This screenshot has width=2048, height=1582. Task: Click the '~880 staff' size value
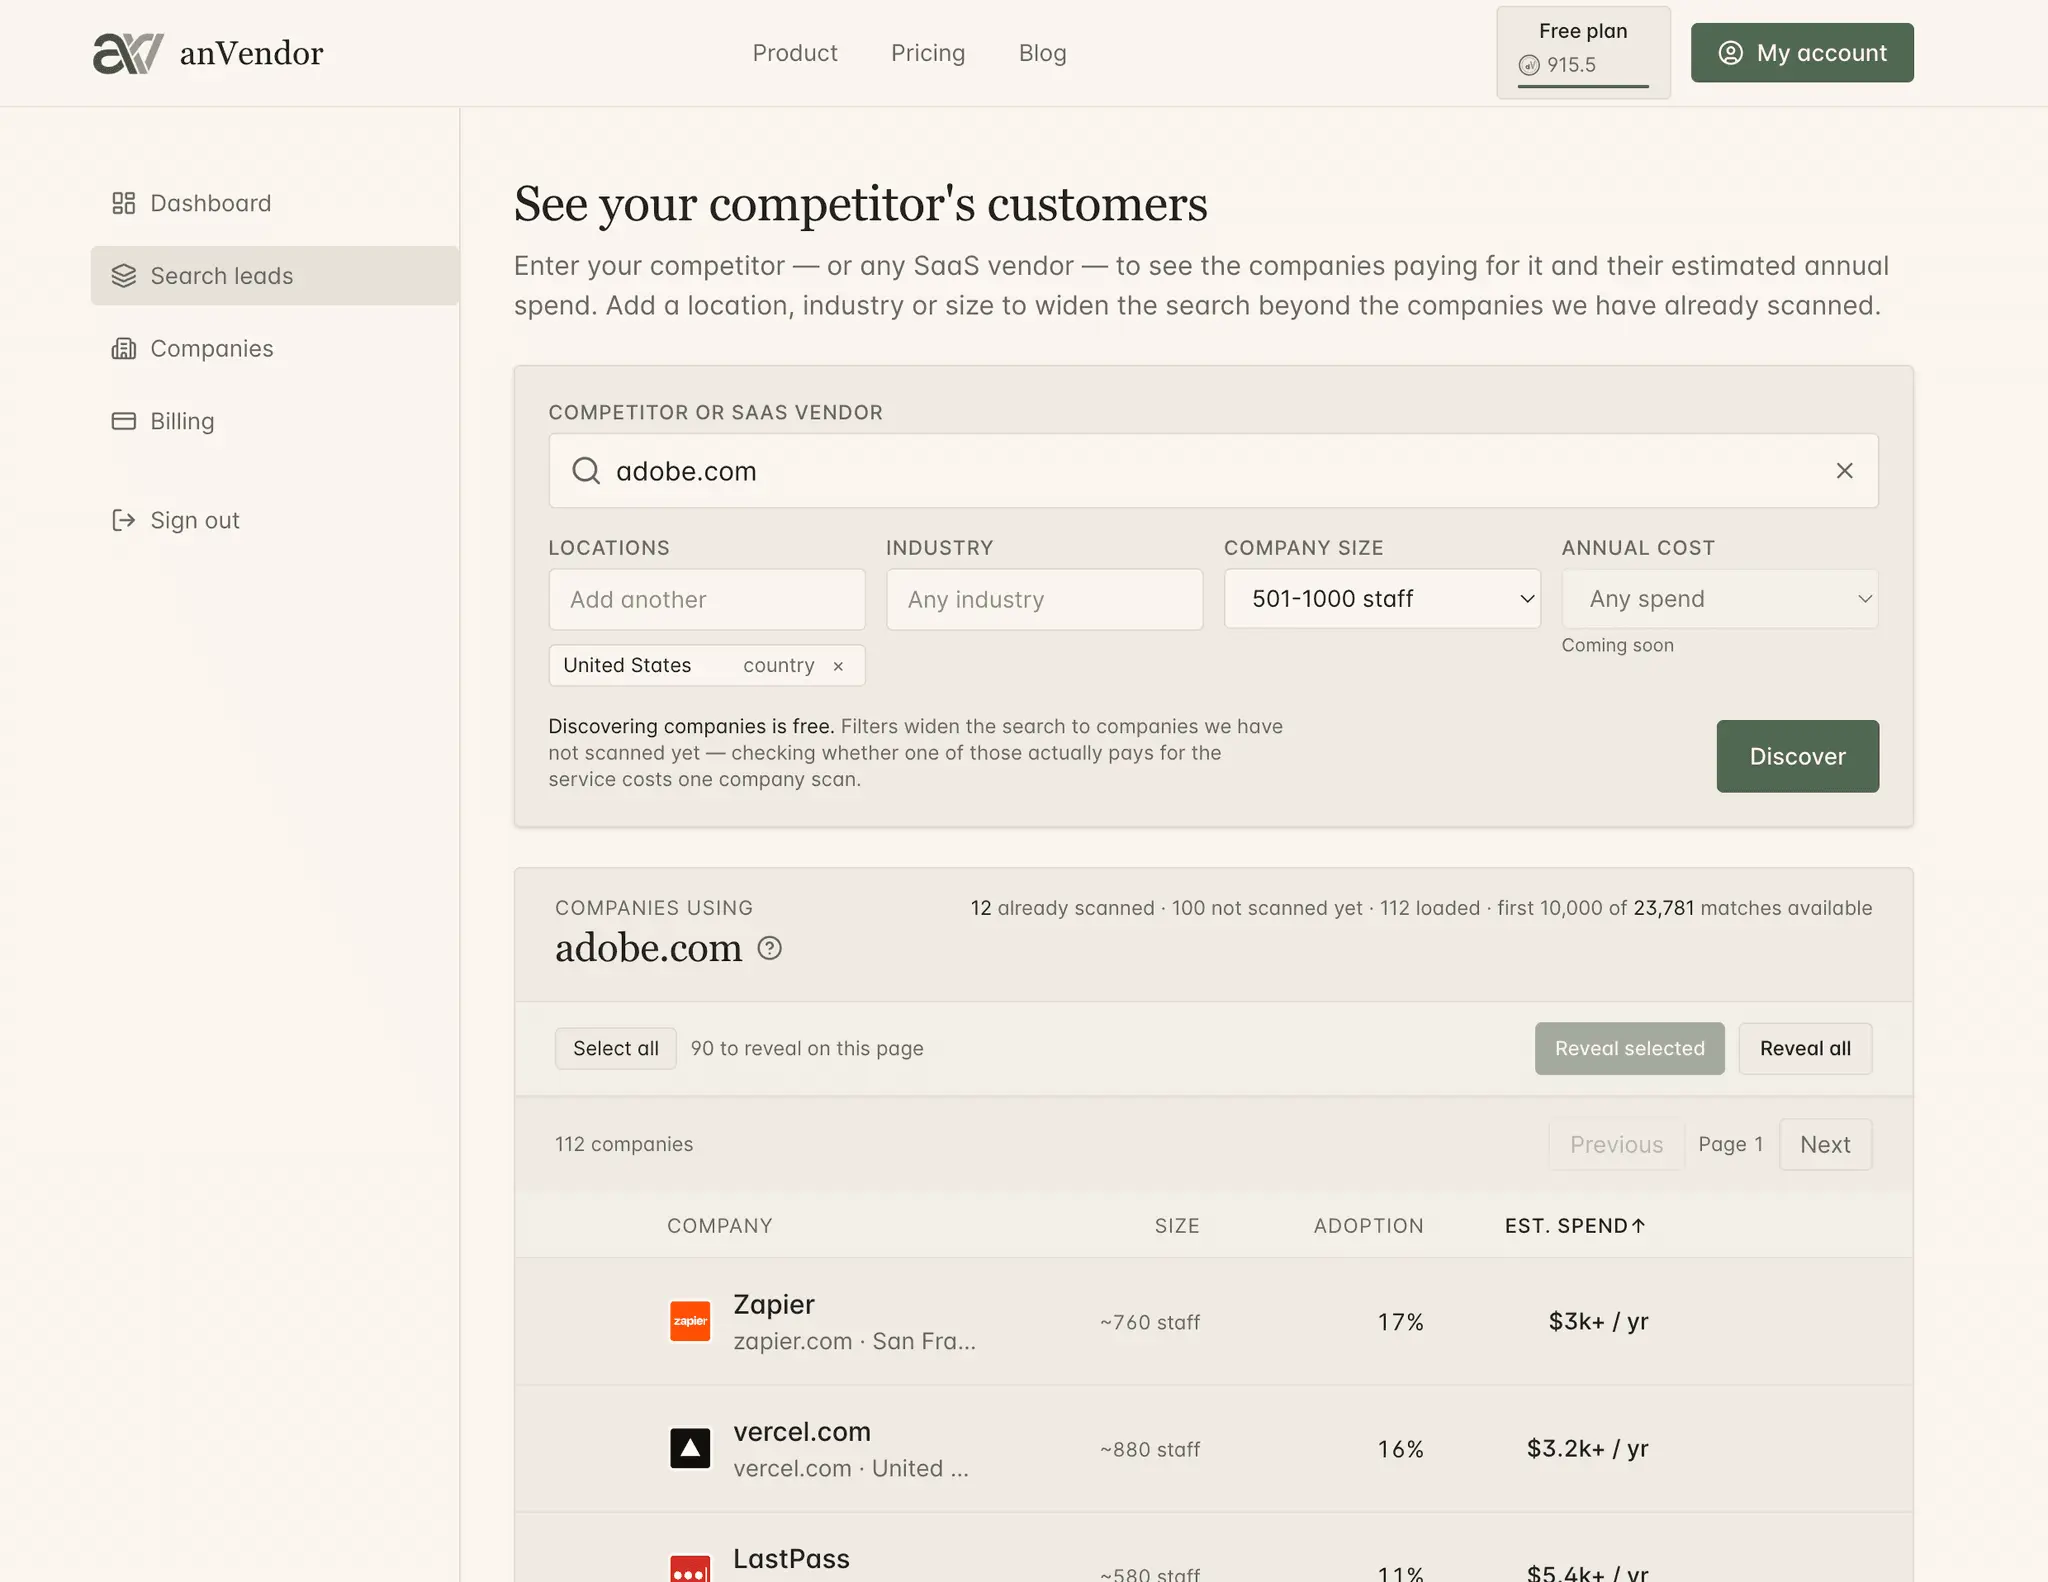[1150, 1449]
